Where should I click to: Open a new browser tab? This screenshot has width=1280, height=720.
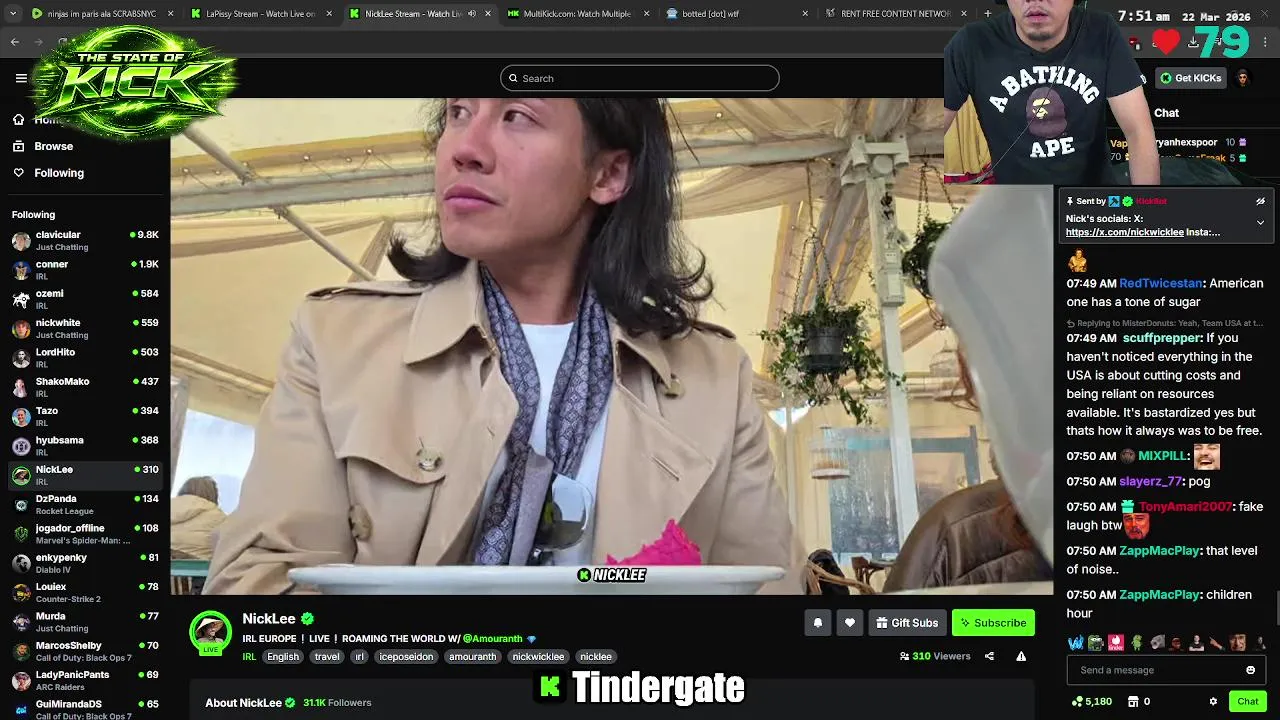tap(987, 14)
